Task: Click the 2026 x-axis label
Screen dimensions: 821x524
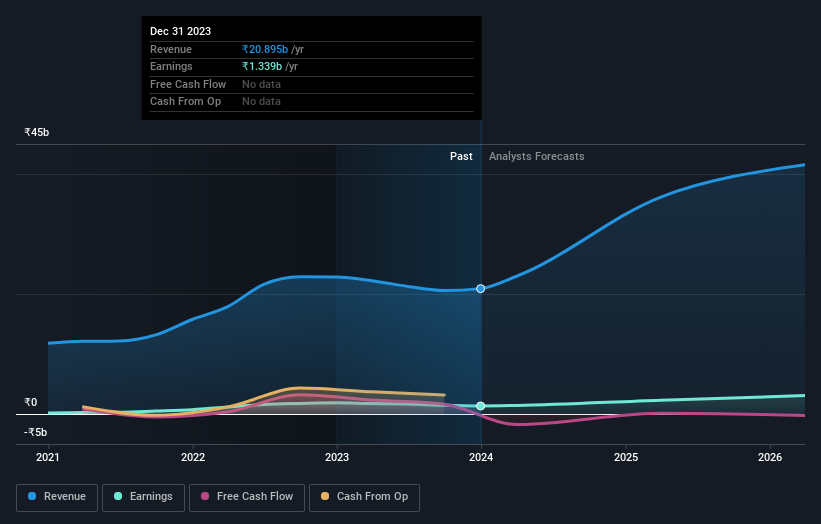Action: point(770,458)
